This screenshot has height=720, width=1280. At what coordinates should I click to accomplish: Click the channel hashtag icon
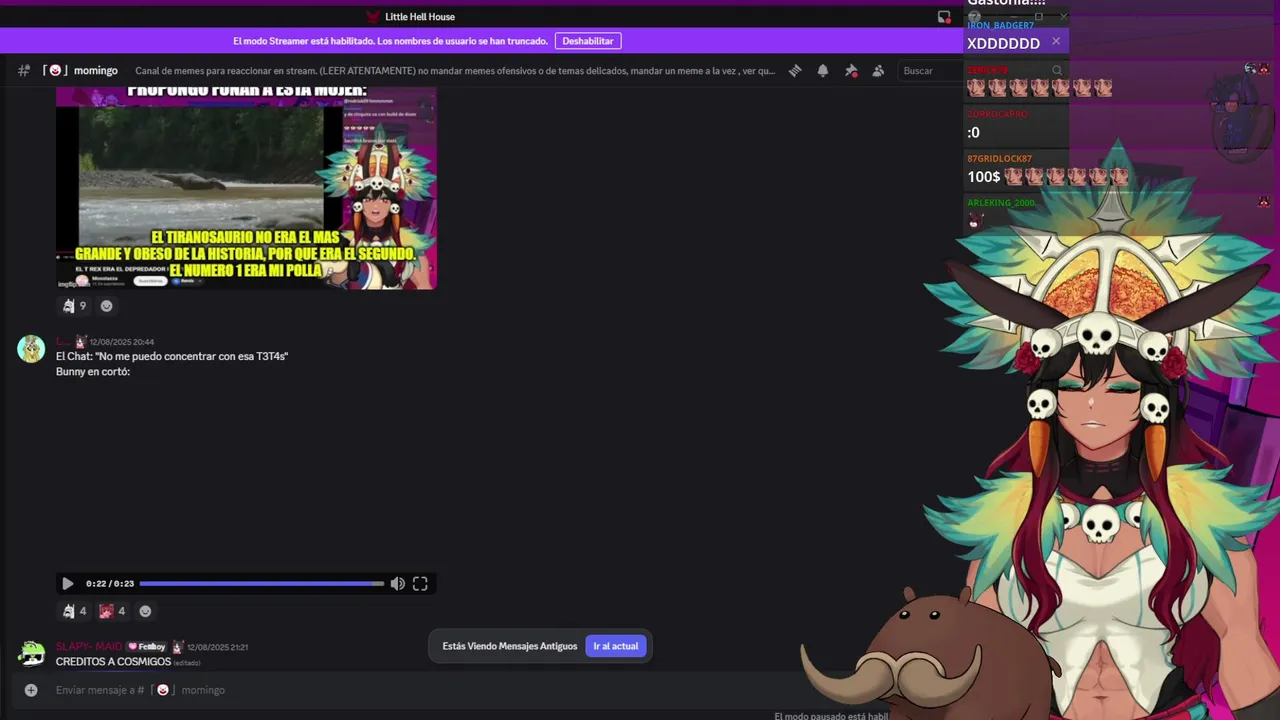[x=24, y=71]
